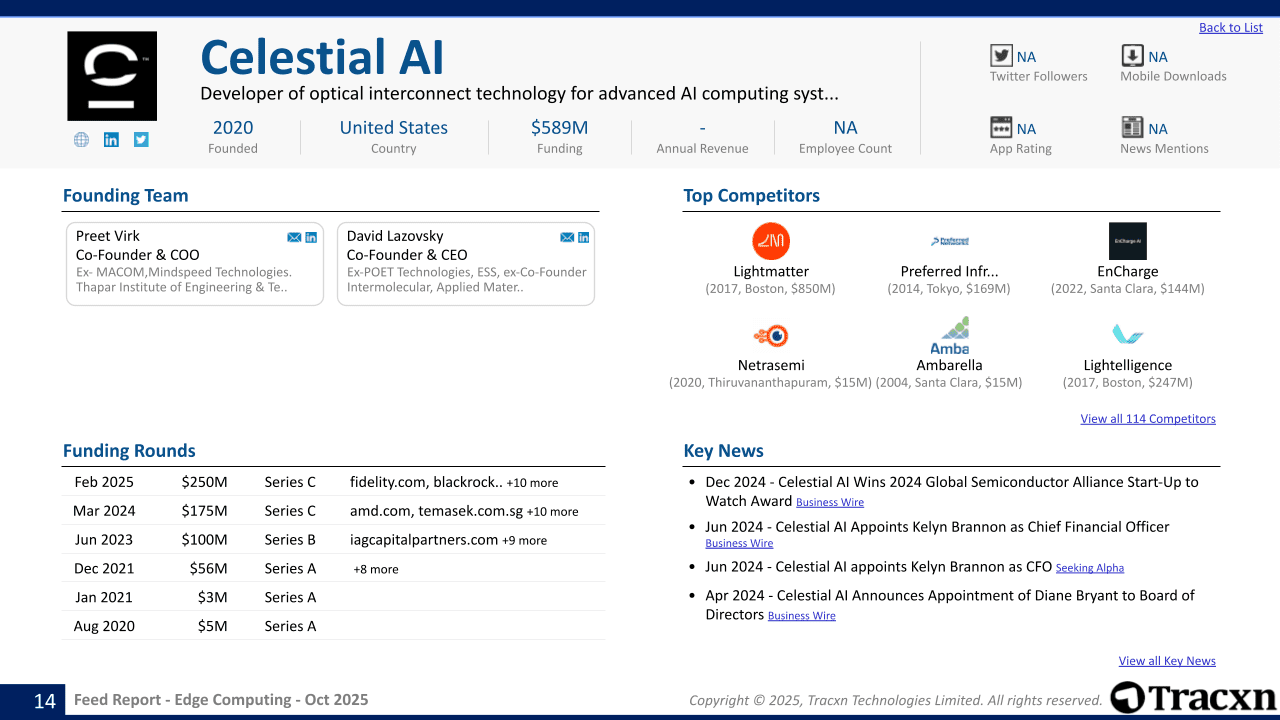
Task: Open Celestial AI's LinkedIn company icon
Action: [111, 140]
